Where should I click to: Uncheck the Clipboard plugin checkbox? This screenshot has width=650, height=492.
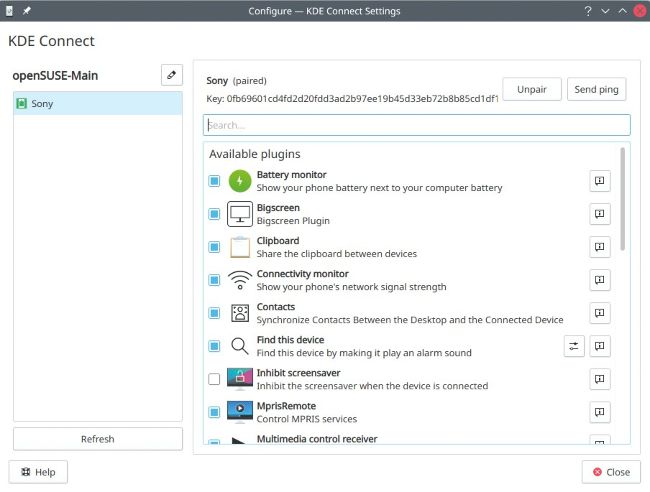[x=214, y=247]
